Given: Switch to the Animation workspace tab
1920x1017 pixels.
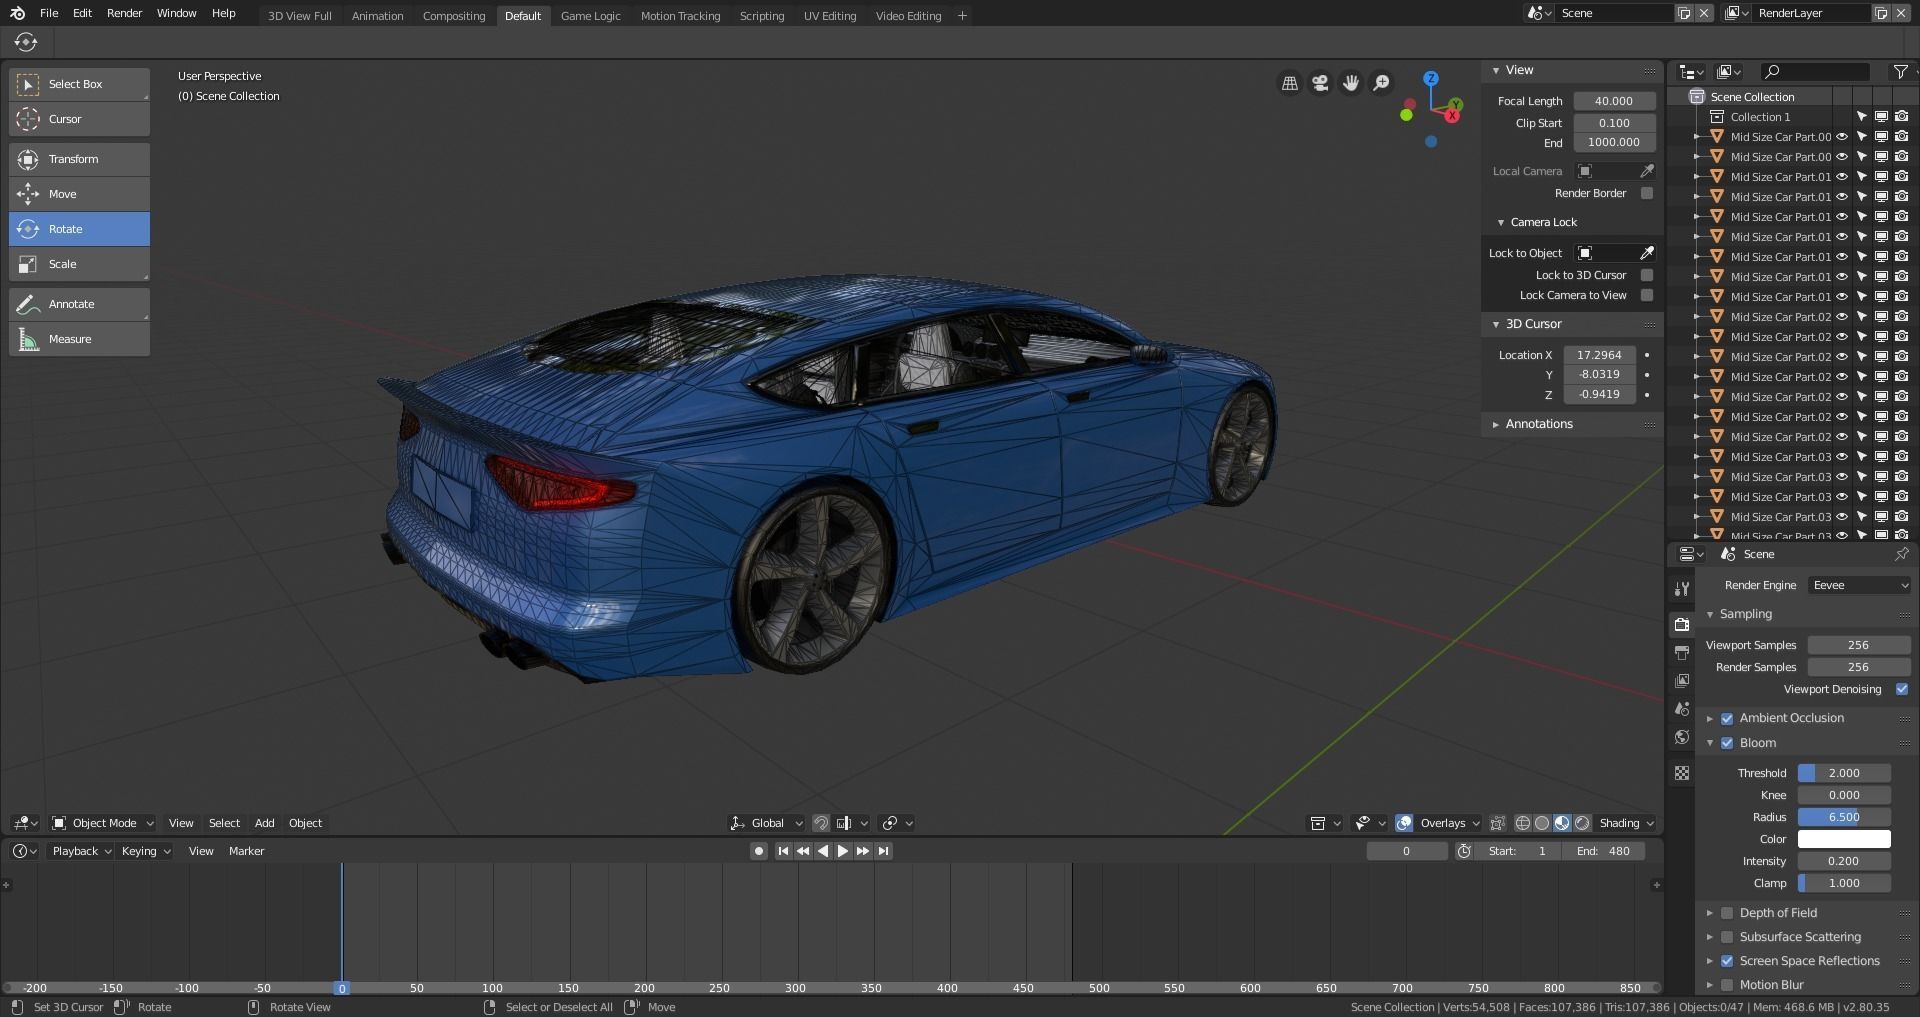Looking at the screenshot, I should tap(377, 16).
